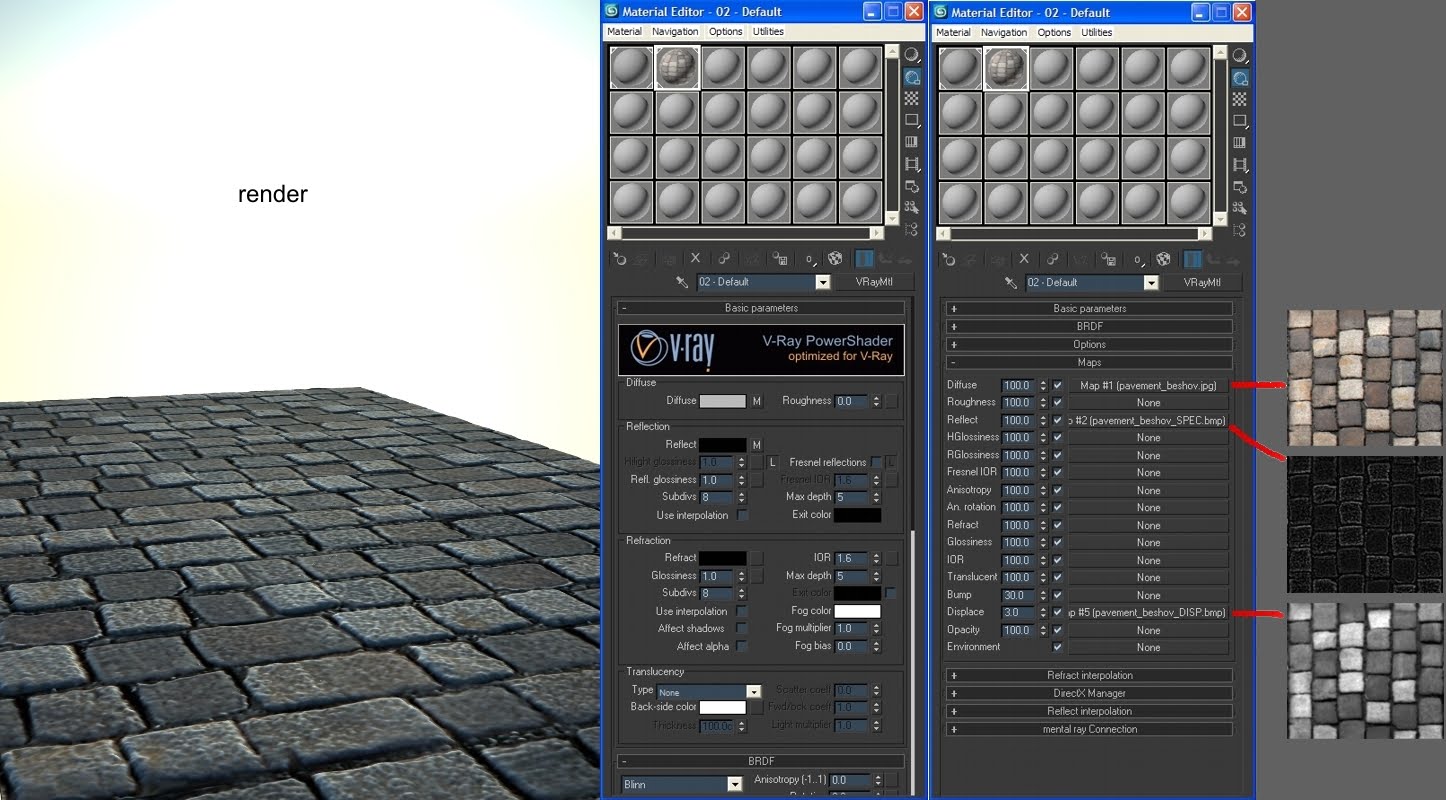Toggle Show Map in Viewport in right editor

point(1163,259)
